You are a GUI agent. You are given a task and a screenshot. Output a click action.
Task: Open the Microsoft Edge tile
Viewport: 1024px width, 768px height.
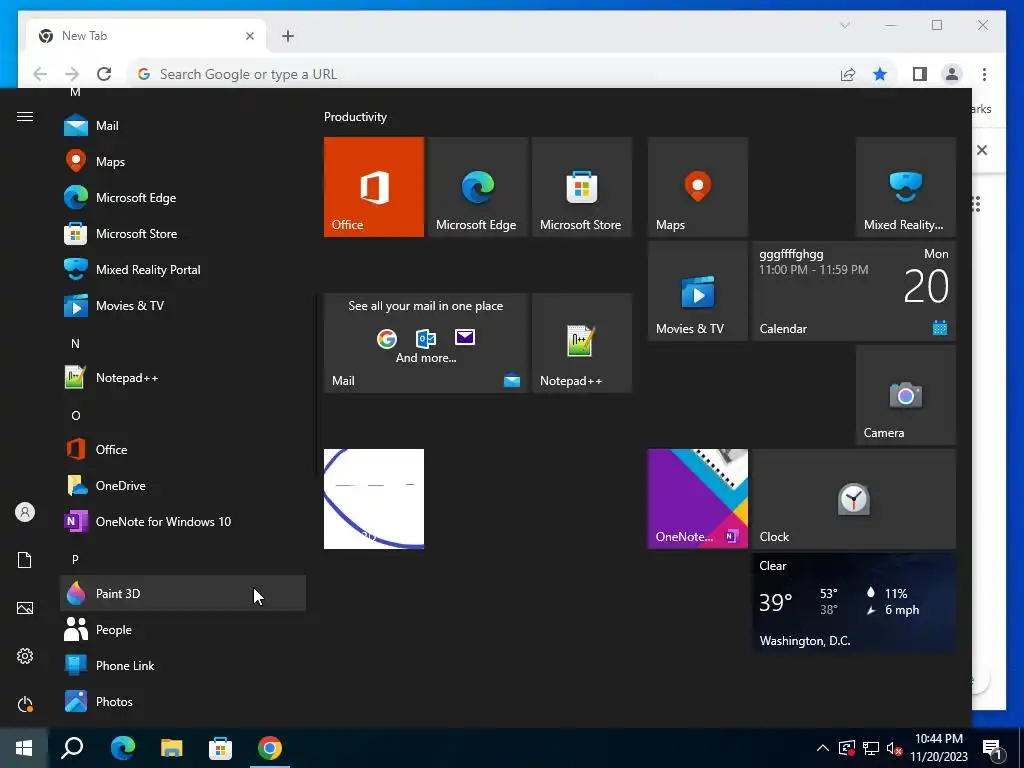point(477,187)
